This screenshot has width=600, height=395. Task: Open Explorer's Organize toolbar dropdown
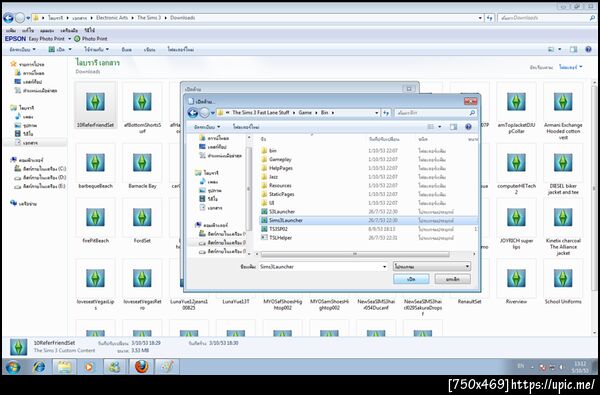point(23,49)
